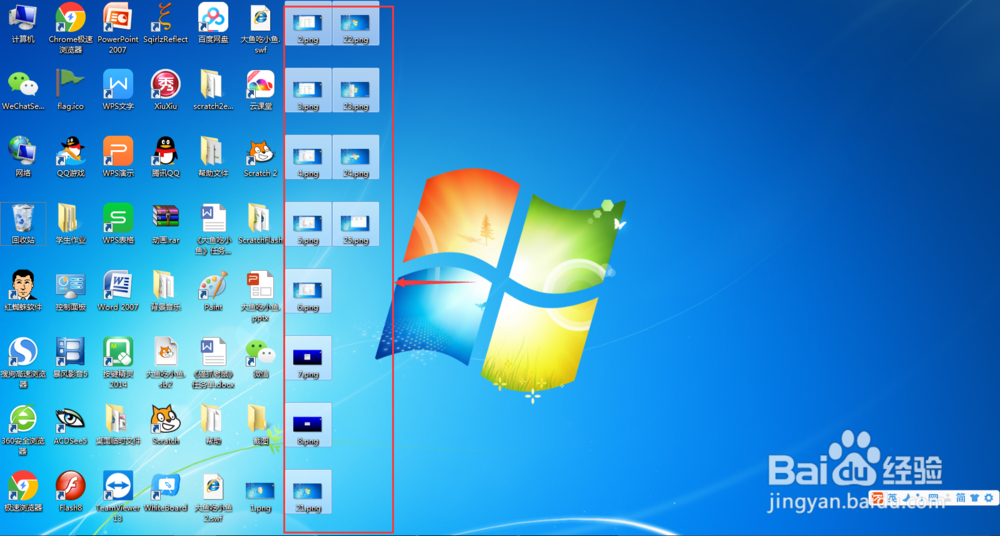Select the 23.png image thumbnail
Screen dimensions: 1000x536
356,90
